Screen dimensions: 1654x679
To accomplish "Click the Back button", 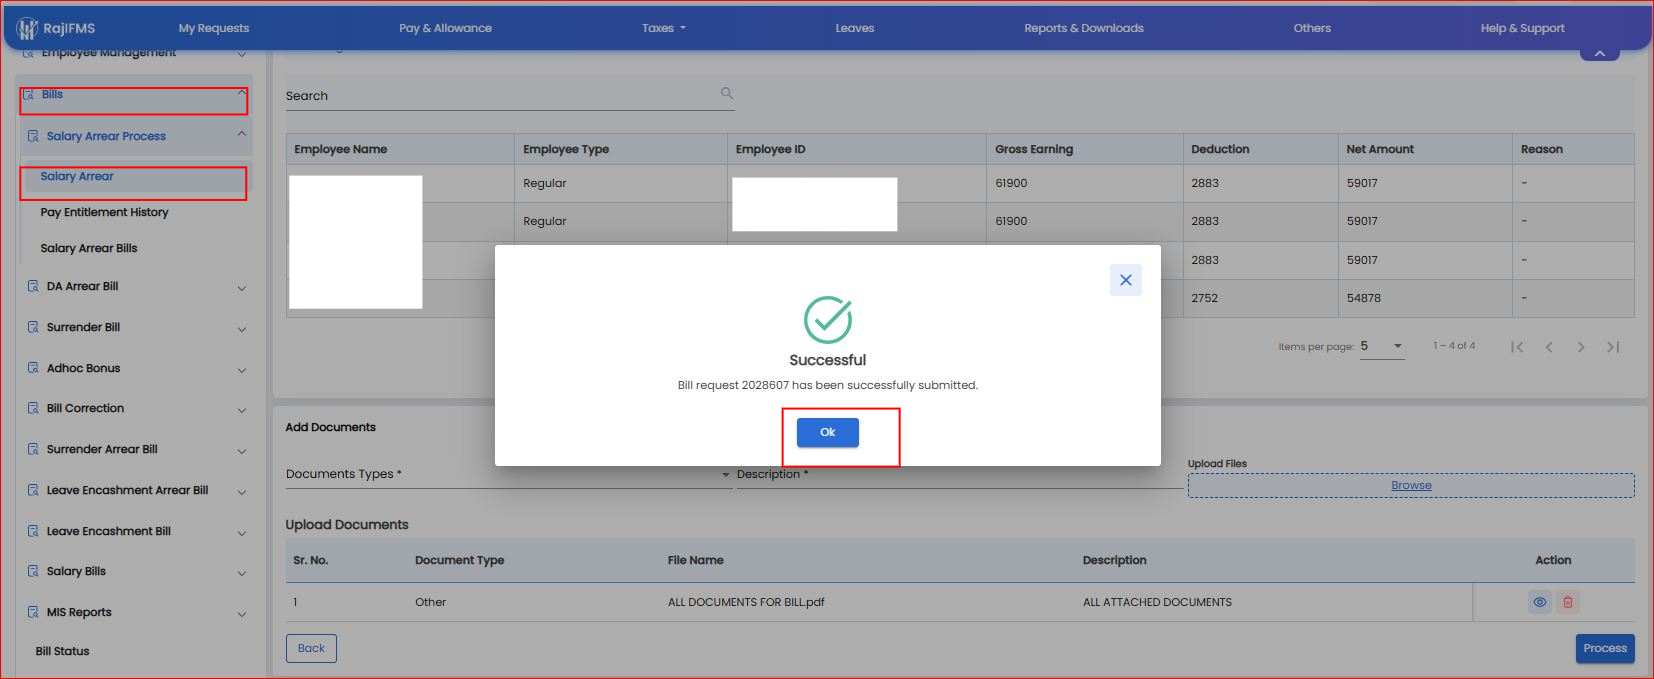I will tap(311, 648).
